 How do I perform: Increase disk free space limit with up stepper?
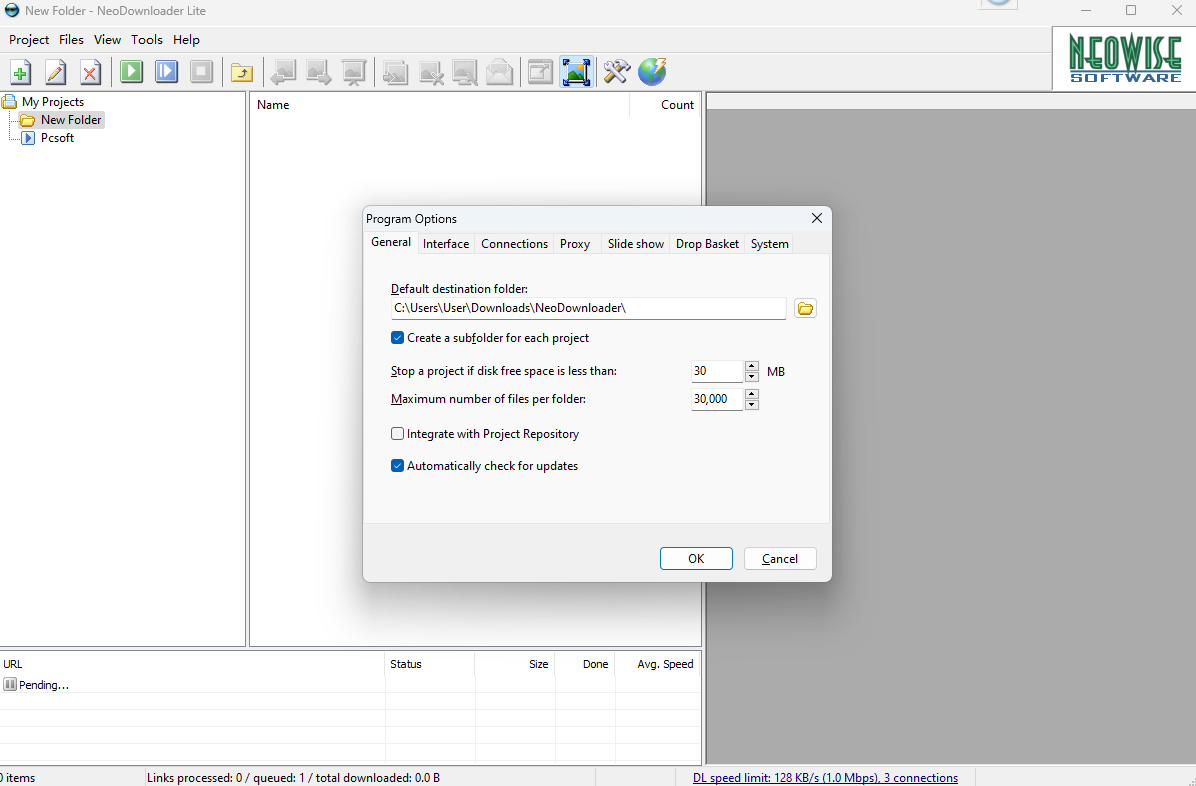point(751,366)
